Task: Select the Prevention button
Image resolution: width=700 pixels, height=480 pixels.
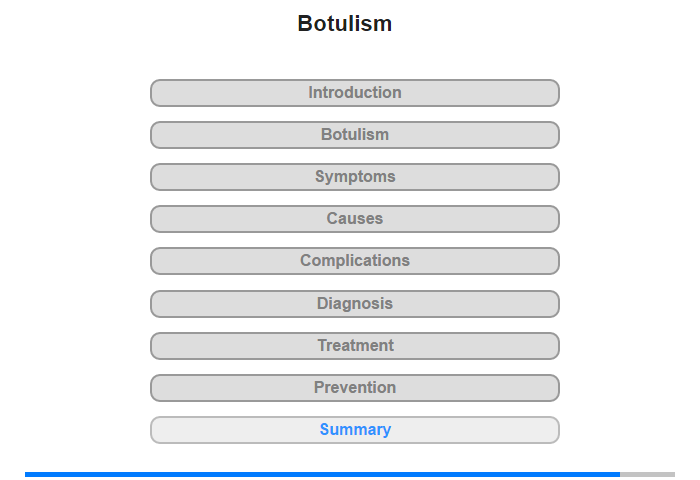Action: click(x=354, y=388)
